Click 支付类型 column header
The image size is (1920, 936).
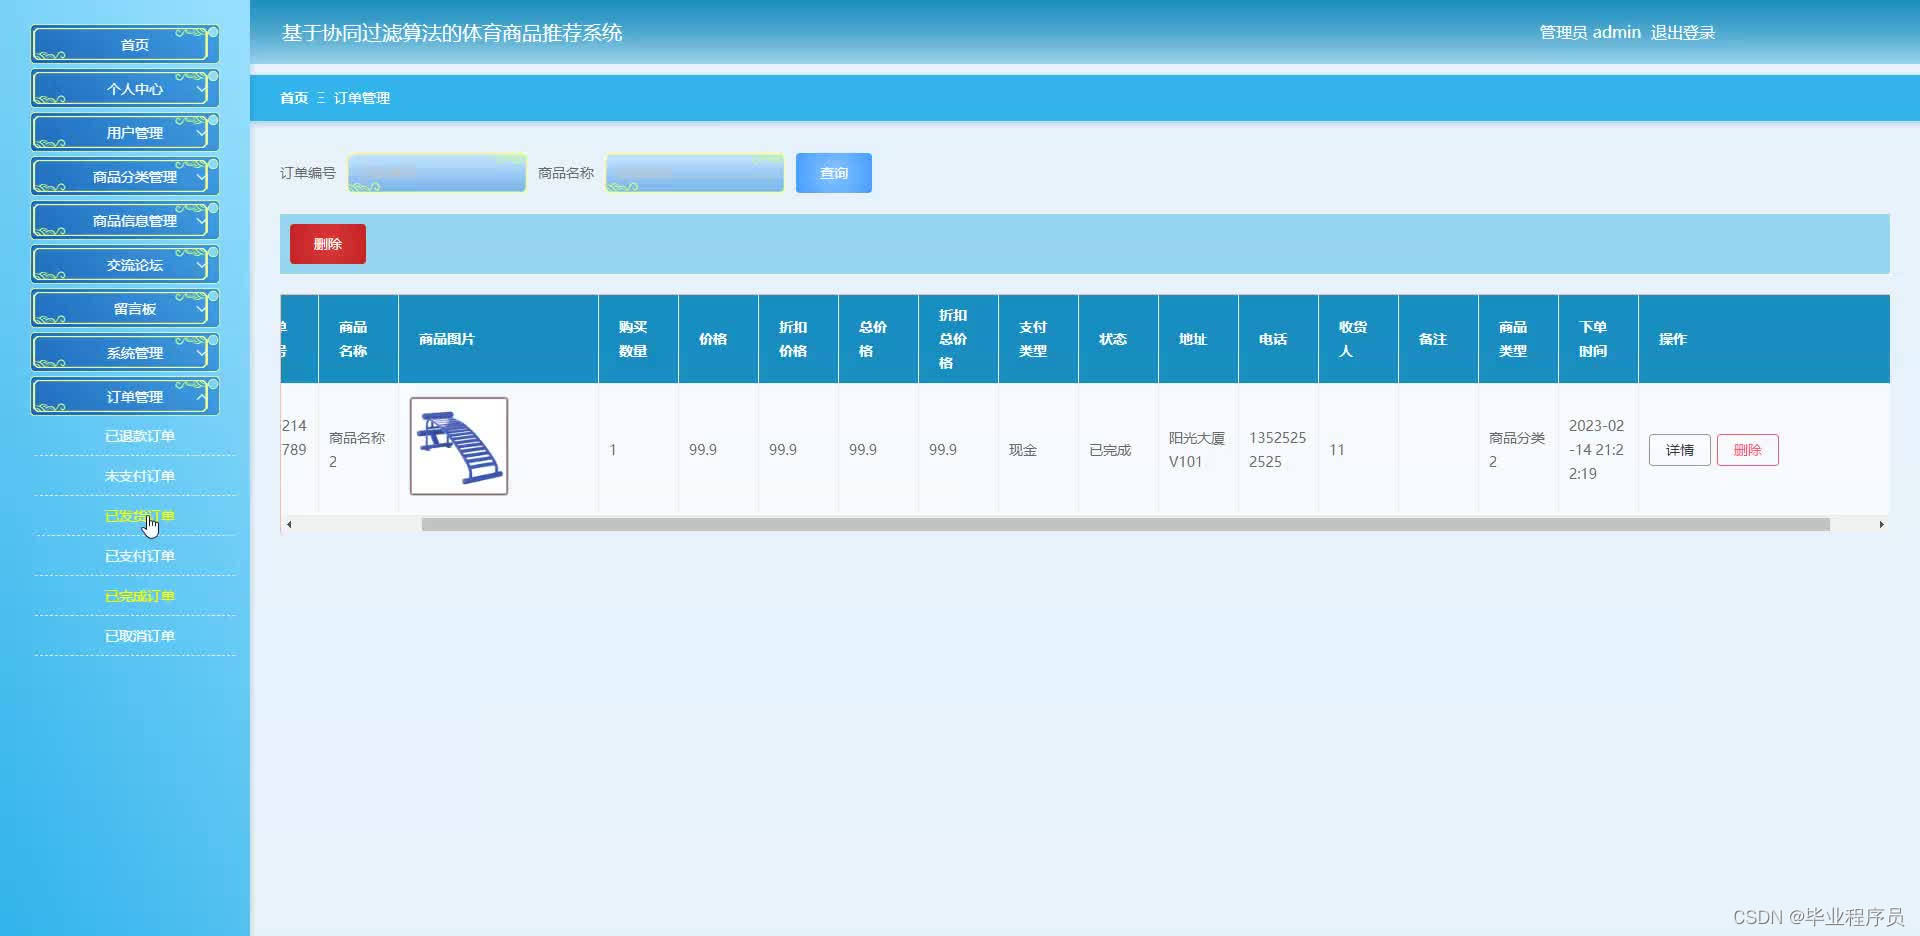pos(1038,339)
